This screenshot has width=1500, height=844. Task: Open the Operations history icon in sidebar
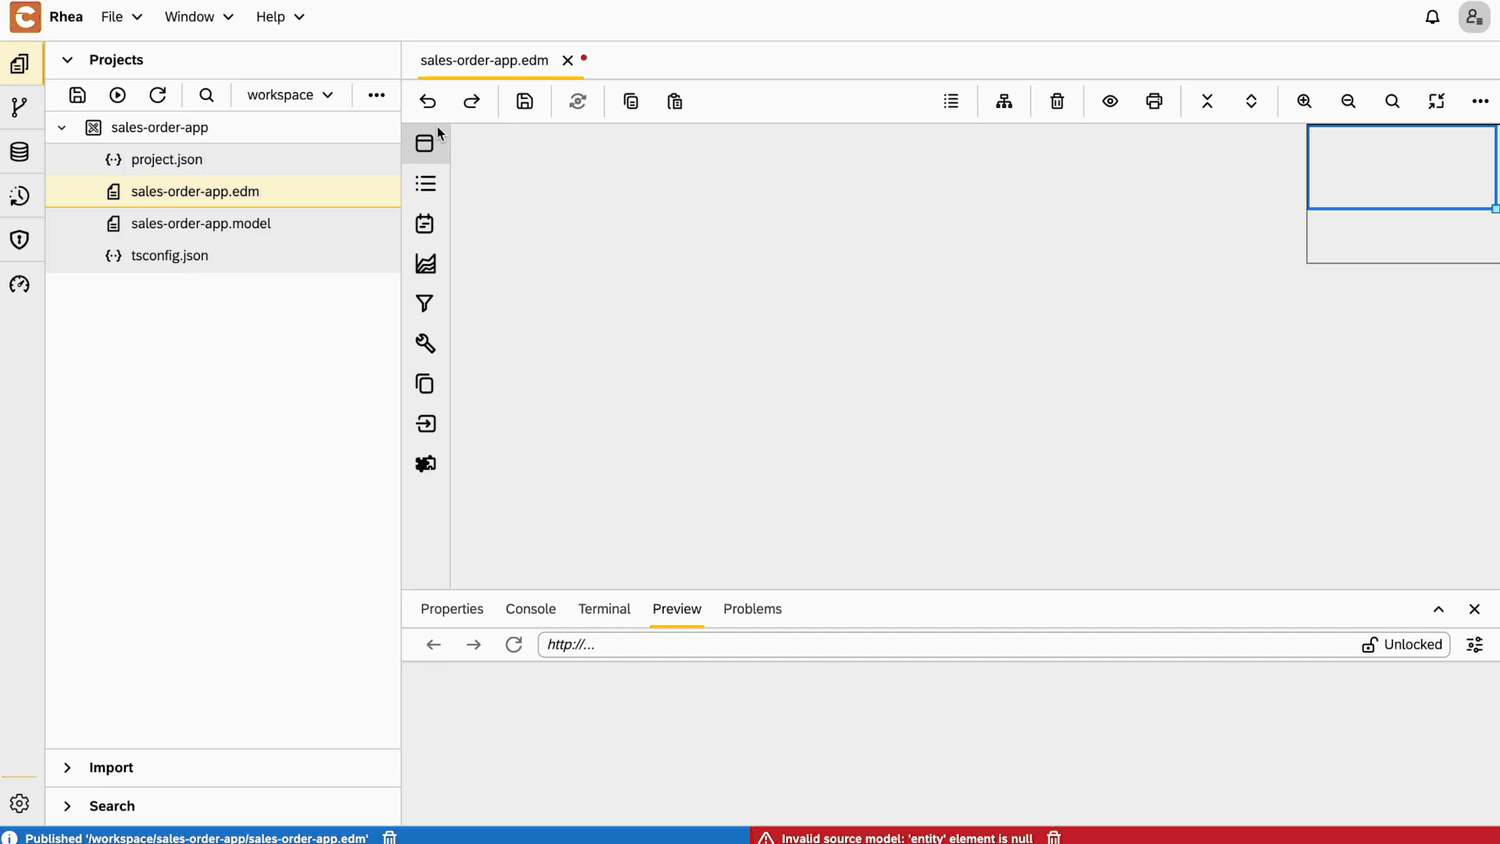click(19, 196)
